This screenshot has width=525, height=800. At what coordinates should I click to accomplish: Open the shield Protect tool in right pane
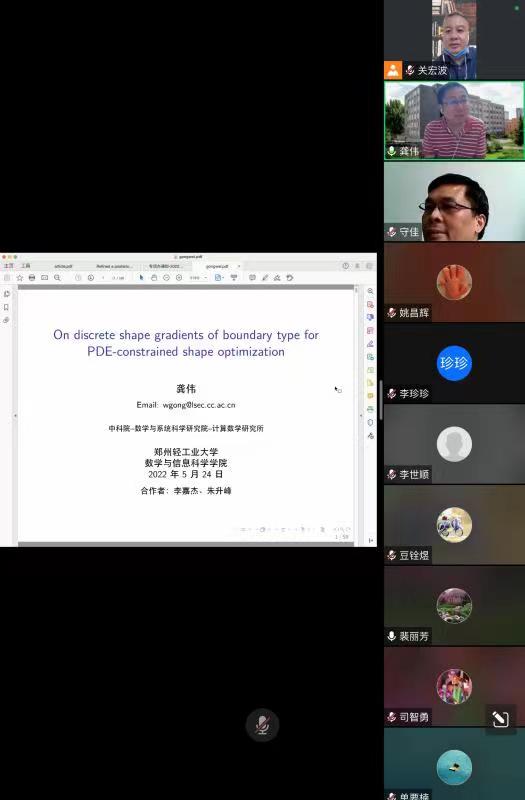370,422
